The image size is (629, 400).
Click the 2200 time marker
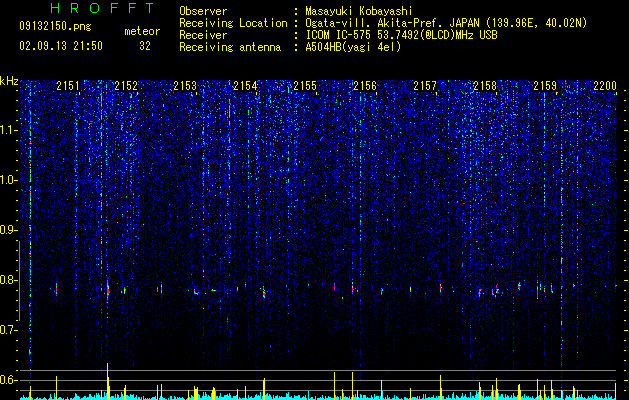point(605,86)
